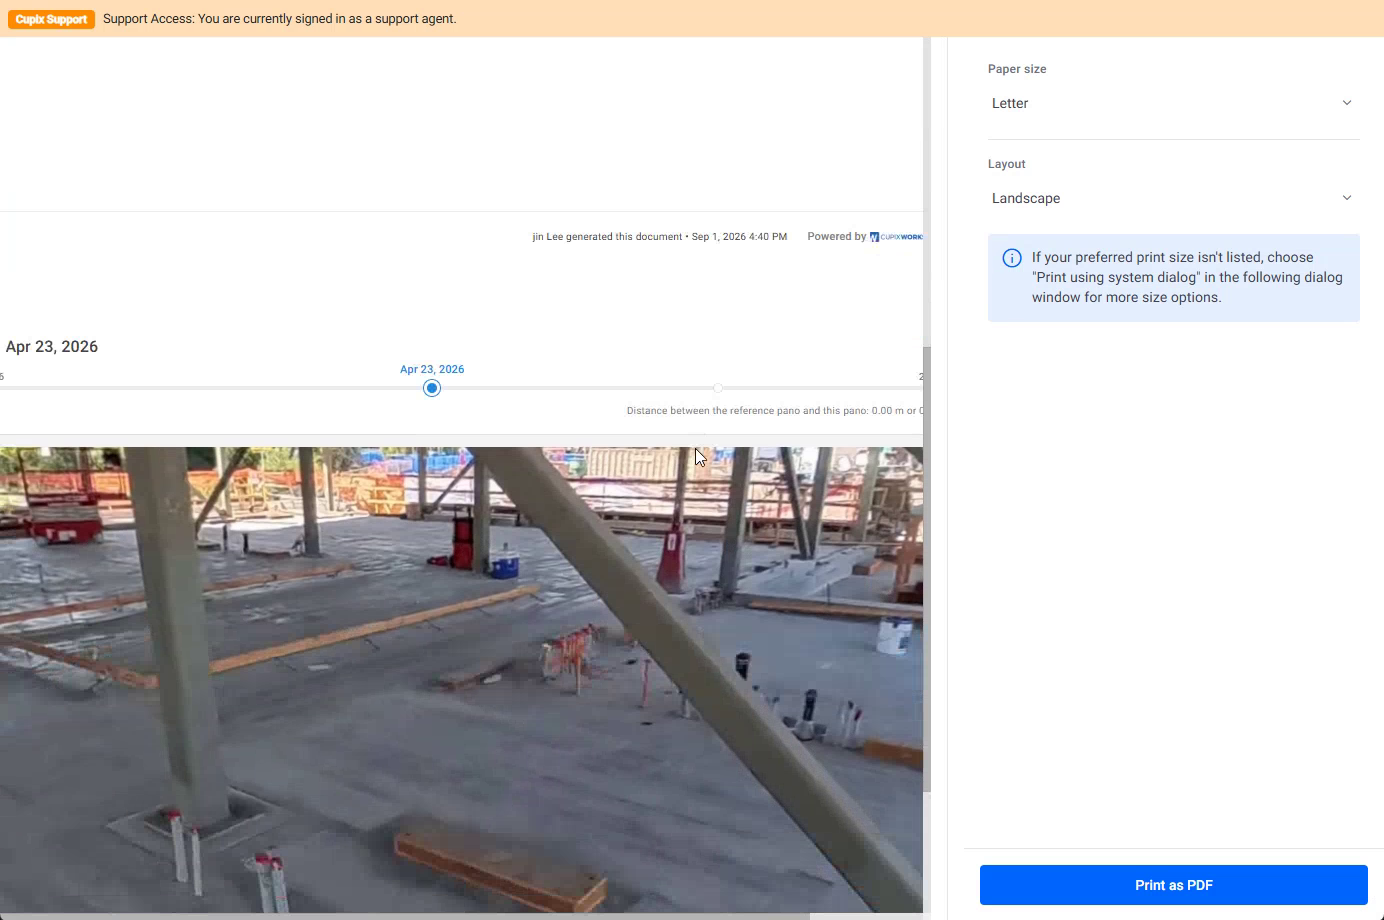Open the Layout dropdown showing Landscape
The image size is (1384, 920).
pyautogui.click(x=1173, y=198)
